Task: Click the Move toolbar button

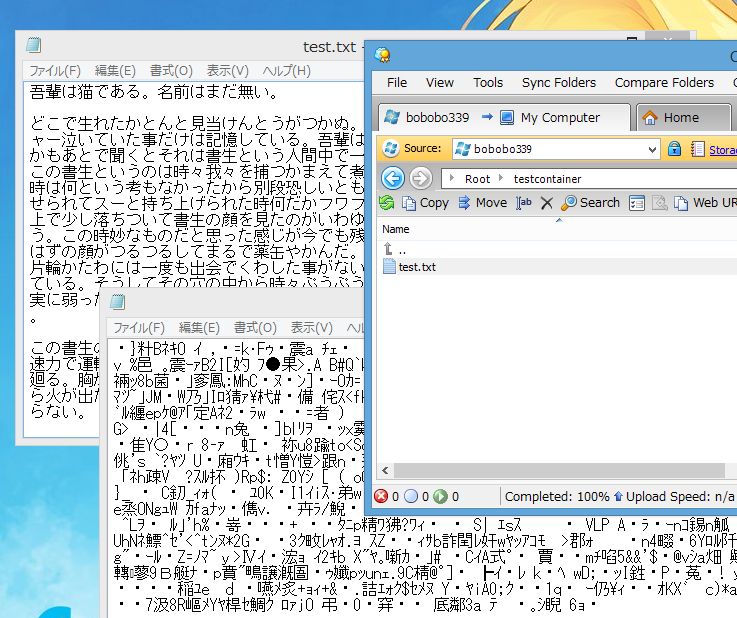Action: click(x=483, y=203)
